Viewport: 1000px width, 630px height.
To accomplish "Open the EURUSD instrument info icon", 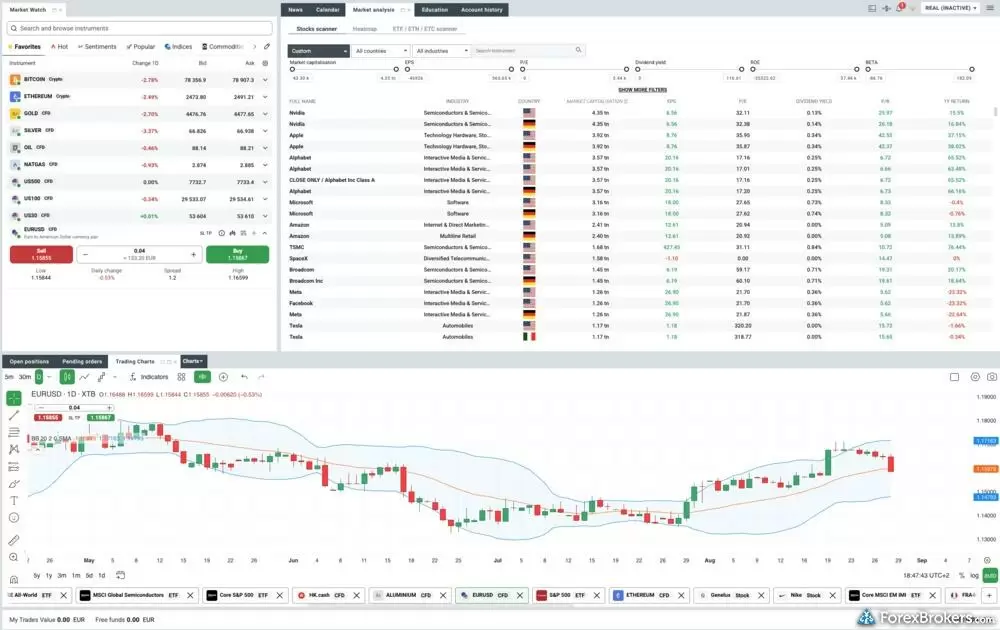I will (221, 233).
